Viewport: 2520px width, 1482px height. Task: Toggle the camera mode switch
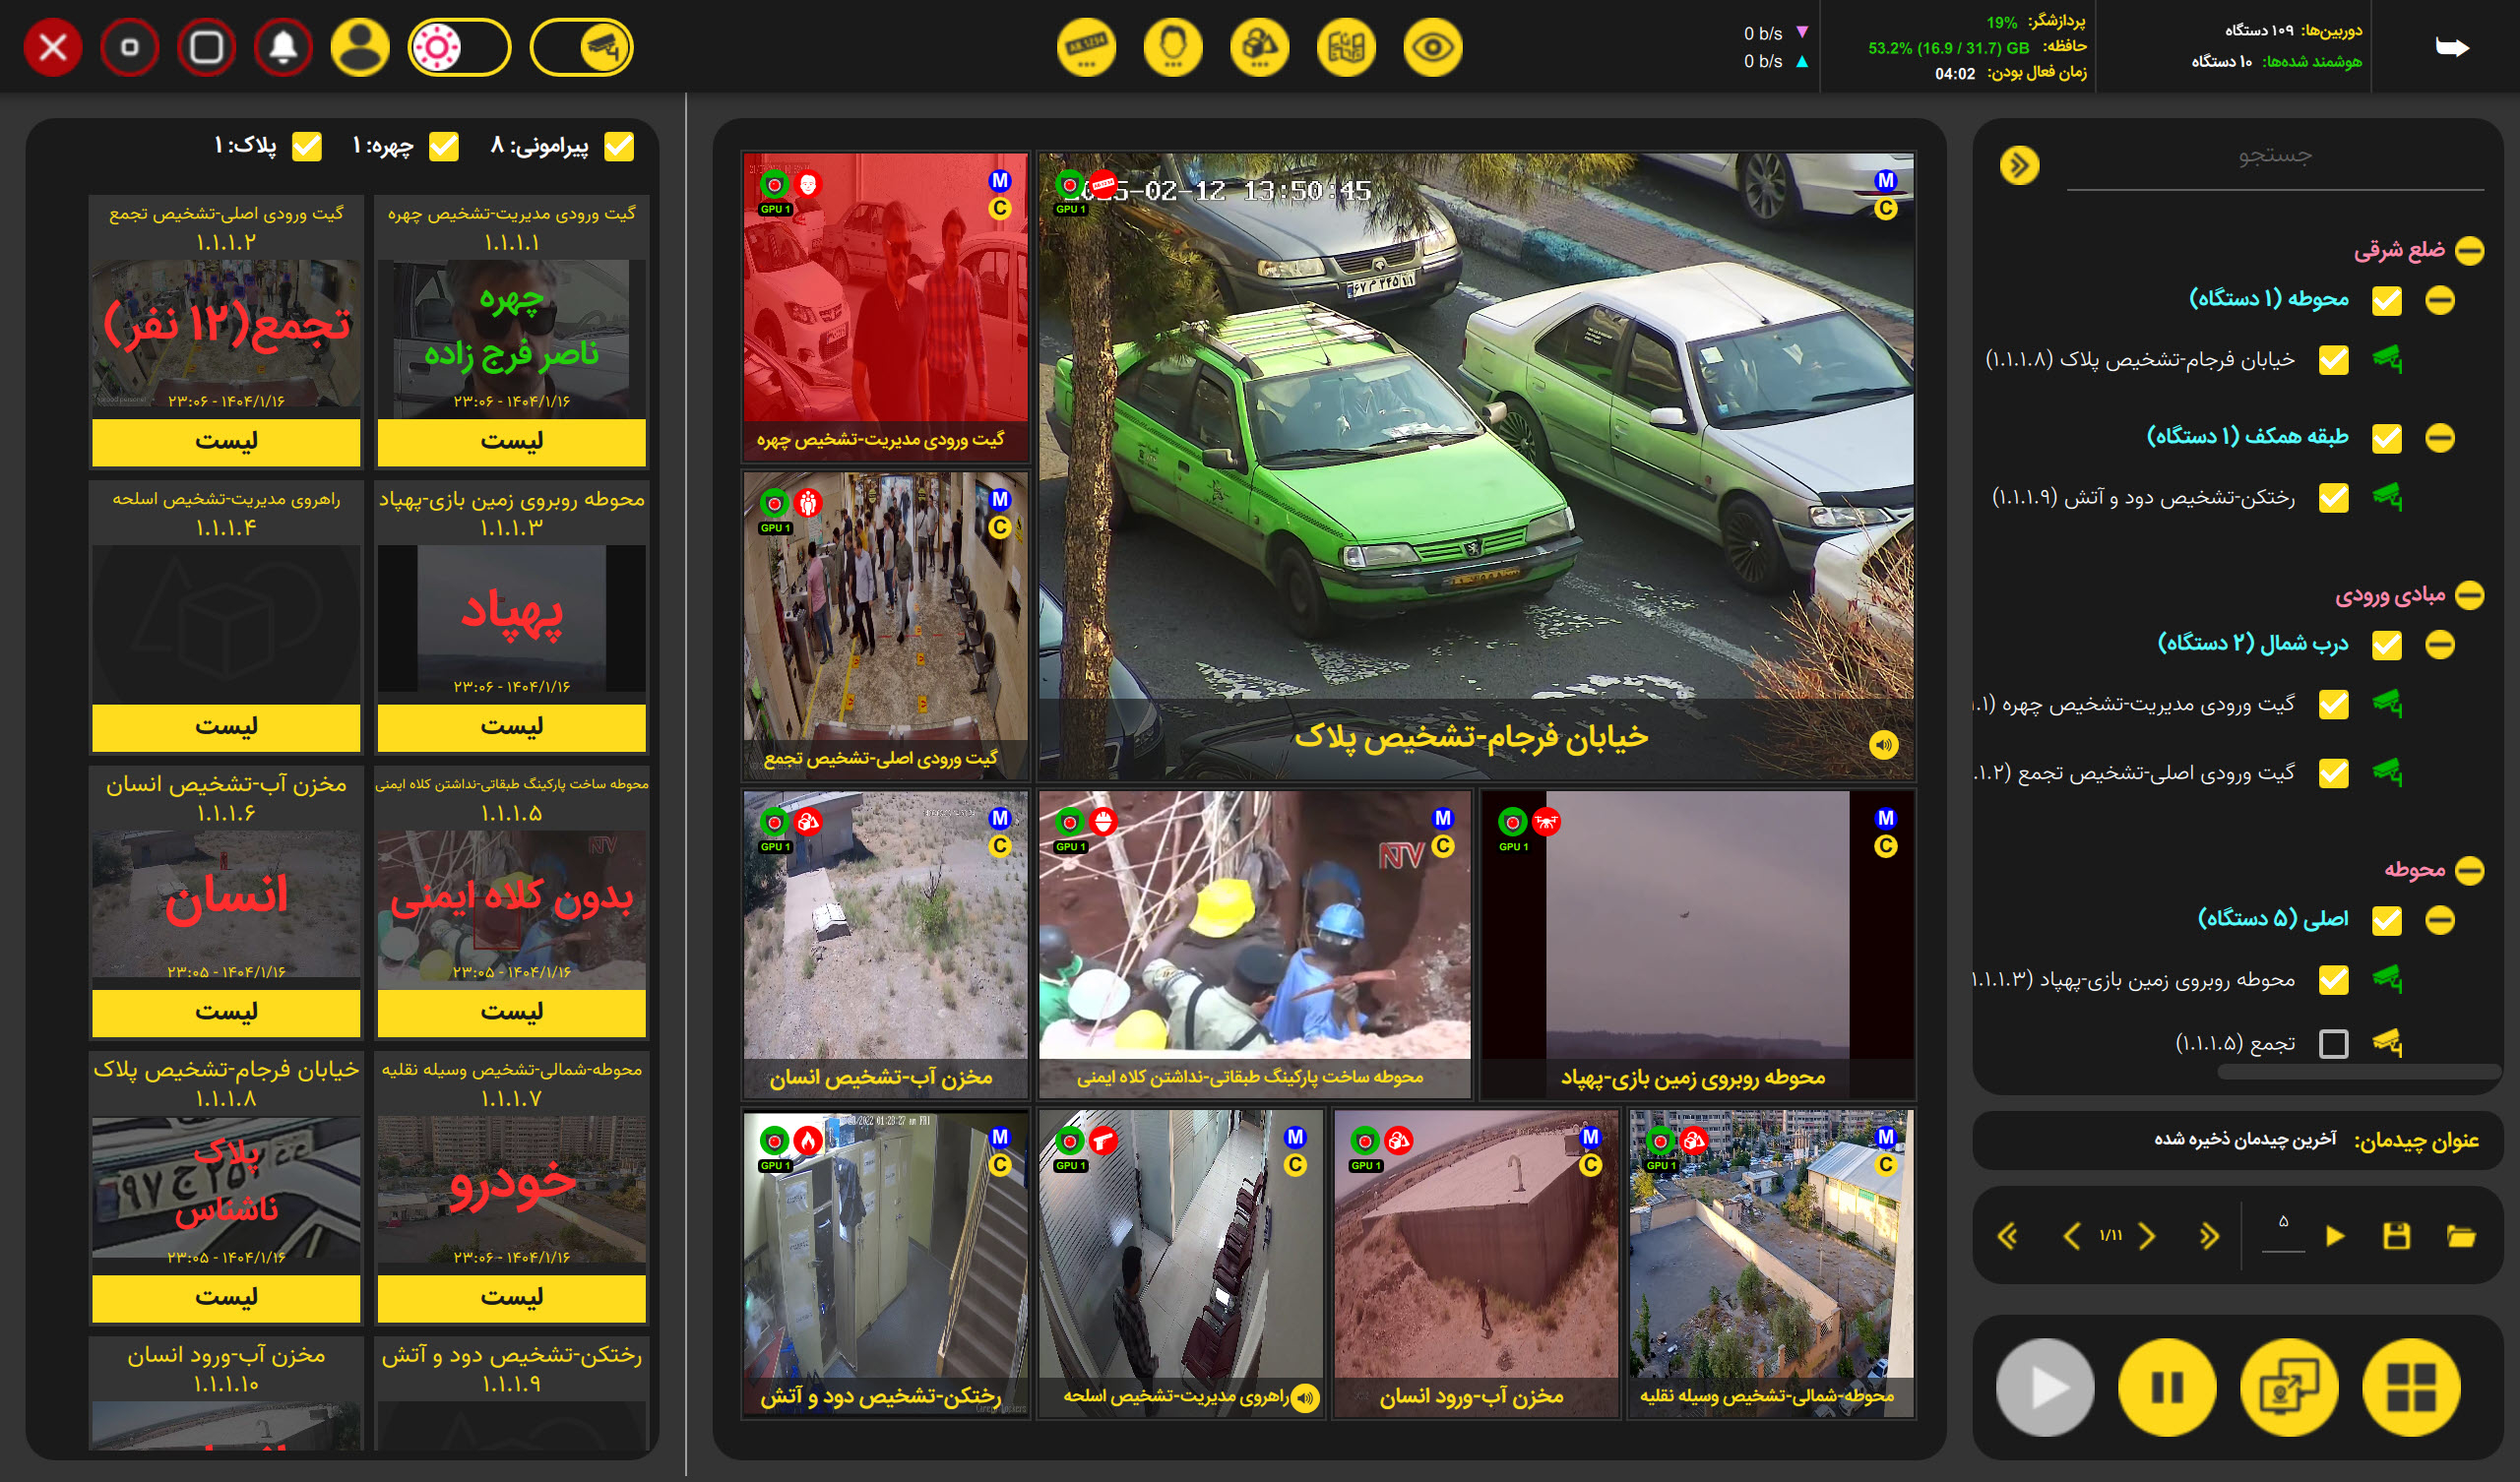click(x=582, y=47)
